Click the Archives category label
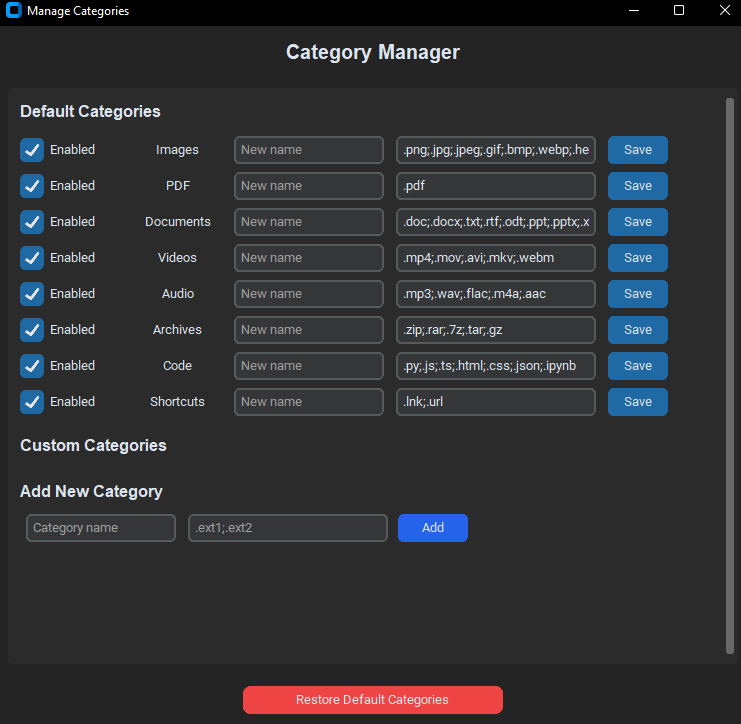Image resolution: width=741 pixels, height=724 pixels. [x=177, y=329]
